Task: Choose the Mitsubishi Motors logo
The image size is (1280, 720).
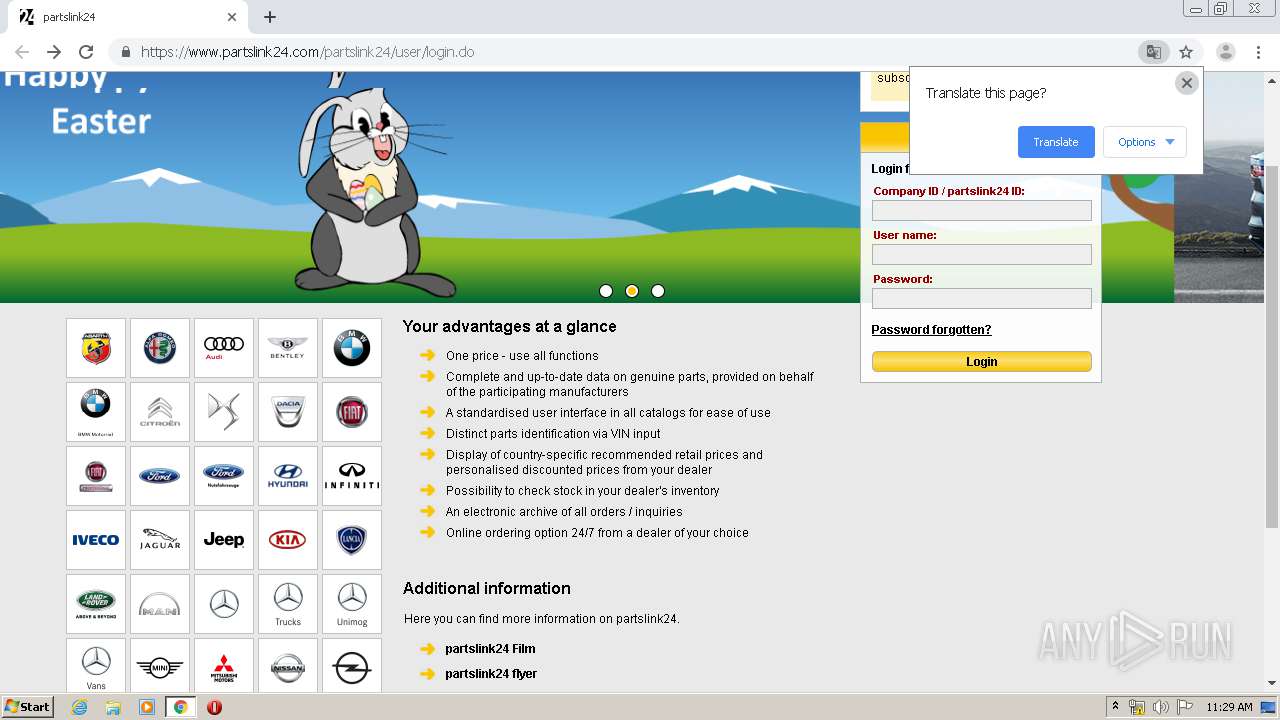Action: pyautogui.click(x=224, y=666)
